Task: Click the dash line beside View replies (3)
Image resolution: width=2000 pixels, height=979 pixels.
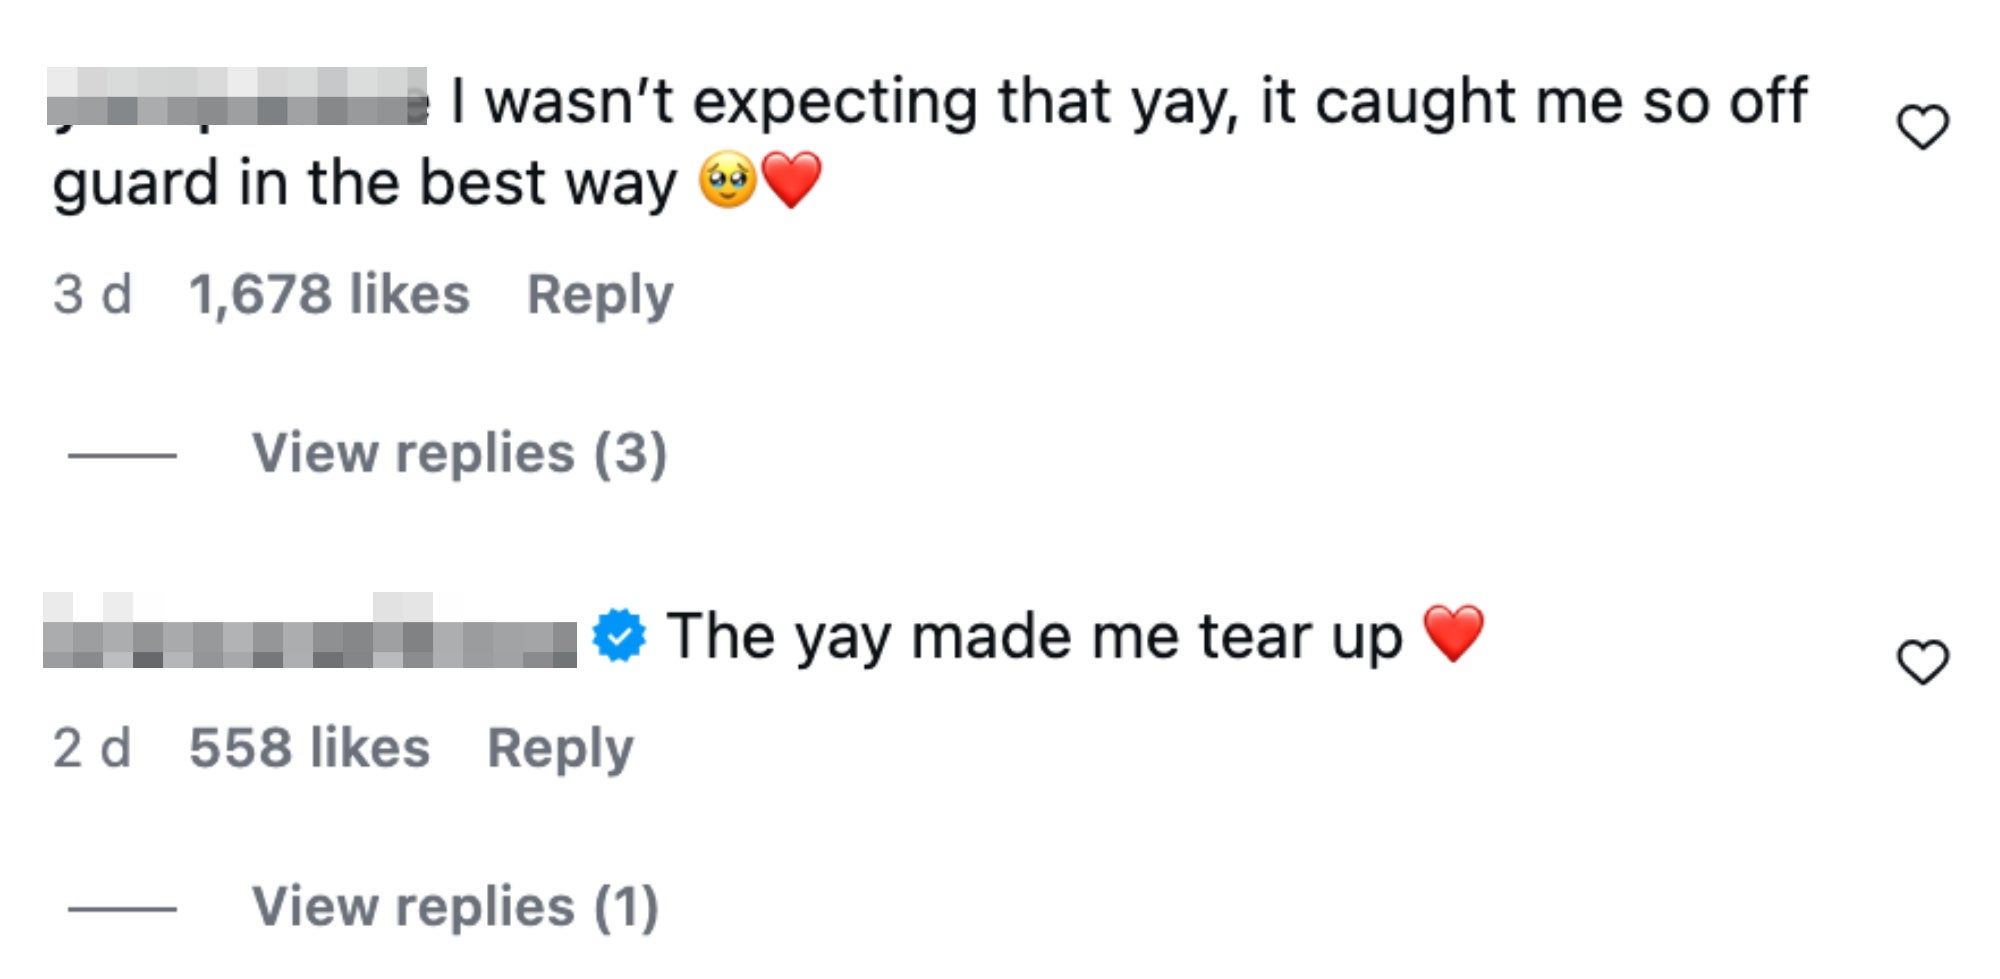Action: (122, 455)
